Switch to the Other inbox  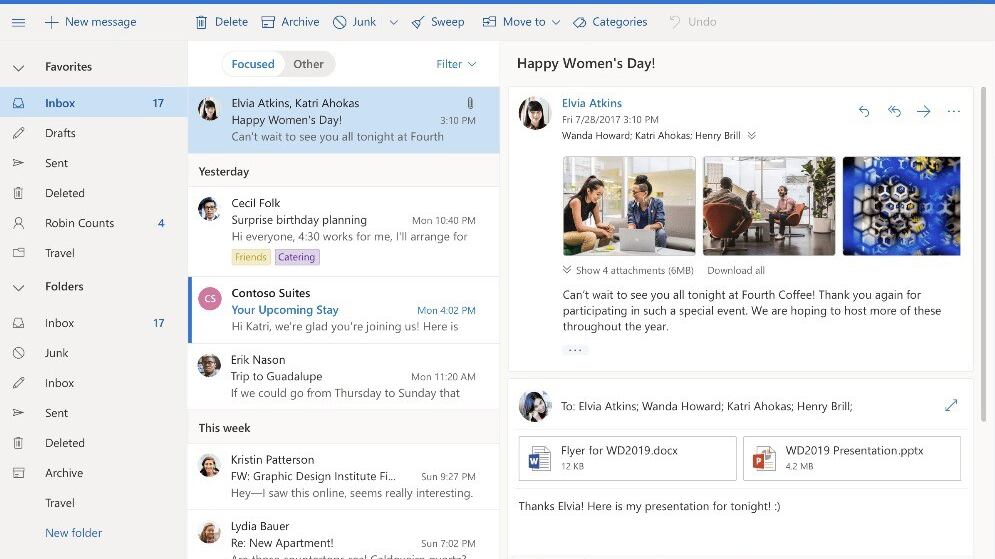[308, 64]
